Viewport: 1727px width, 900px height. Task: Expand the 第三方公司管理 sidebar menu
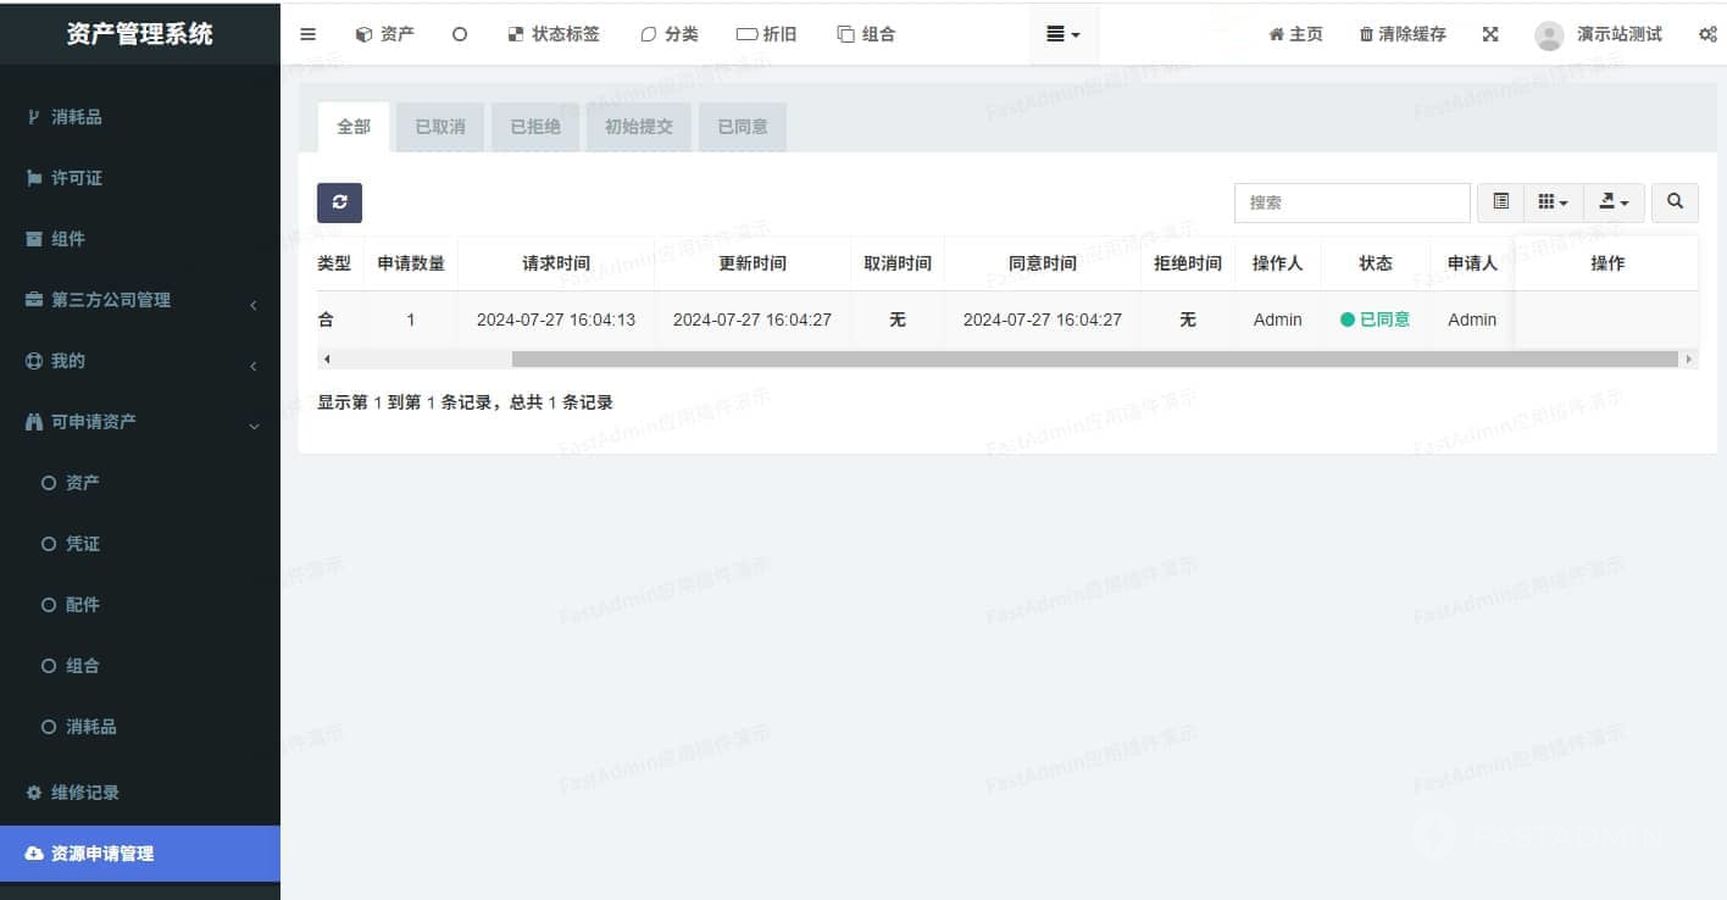click(140, 300)
